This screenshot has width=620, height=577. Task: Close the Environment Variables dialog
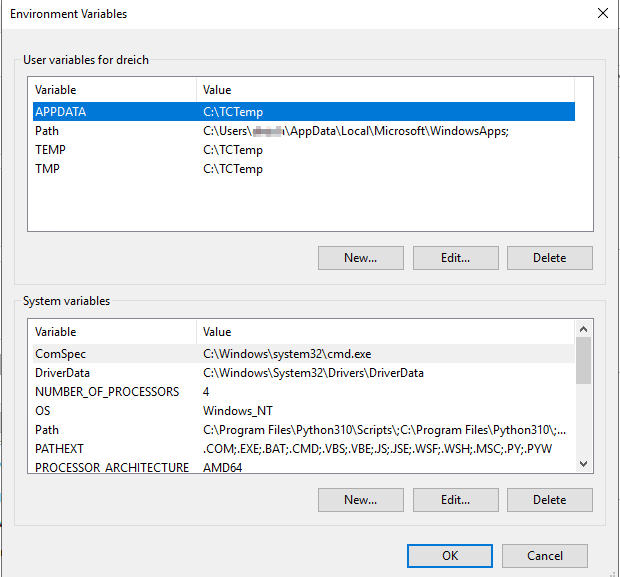602,14
